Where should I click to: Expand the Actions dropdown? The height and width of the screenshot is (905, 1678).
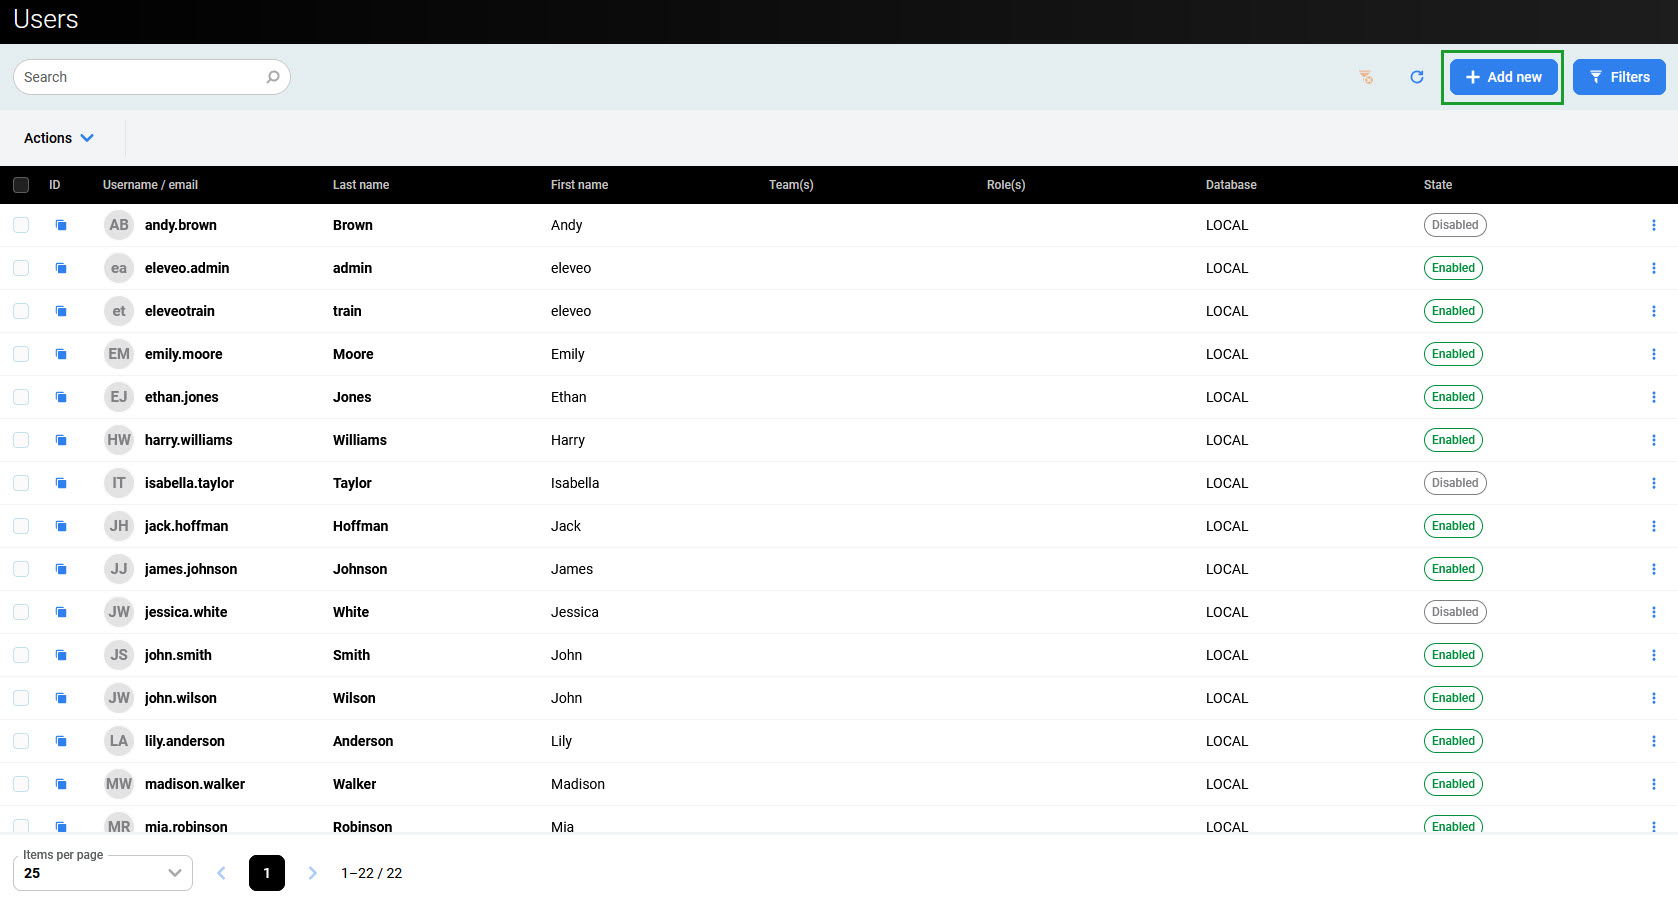pos(59,138)
